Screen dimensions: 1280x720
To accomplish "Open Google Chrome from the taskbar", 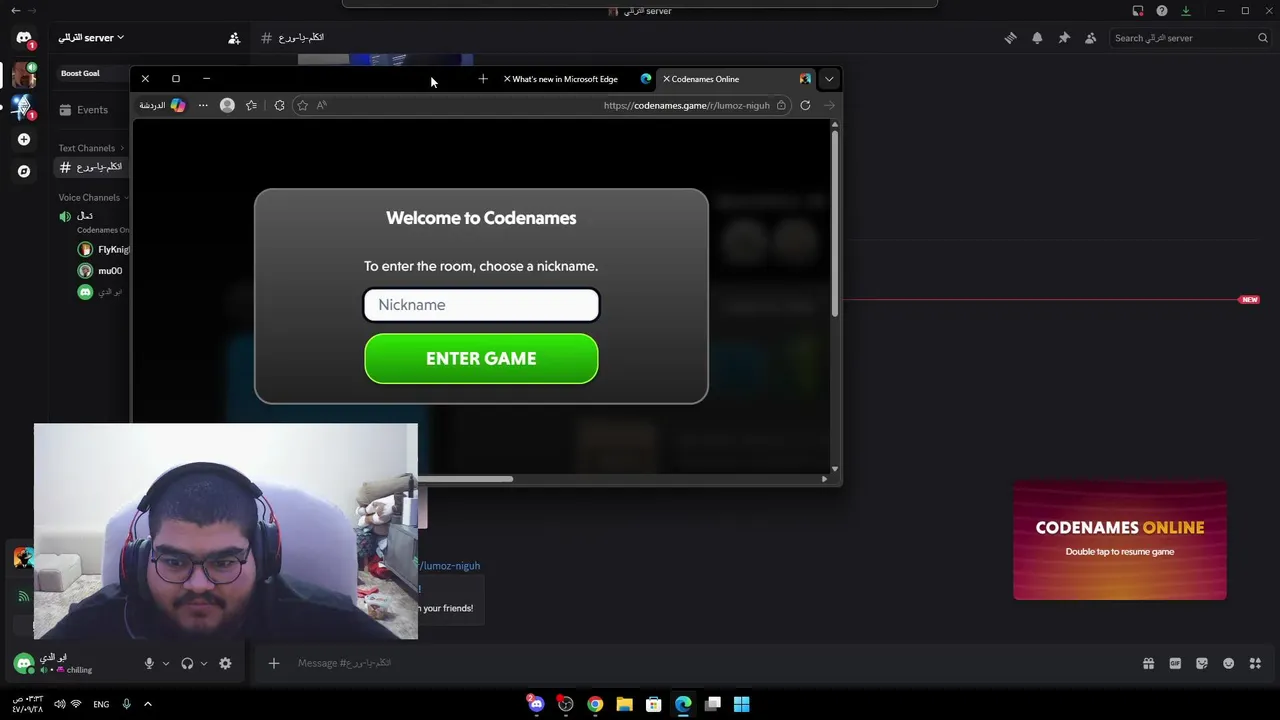I will click(595, 704).
